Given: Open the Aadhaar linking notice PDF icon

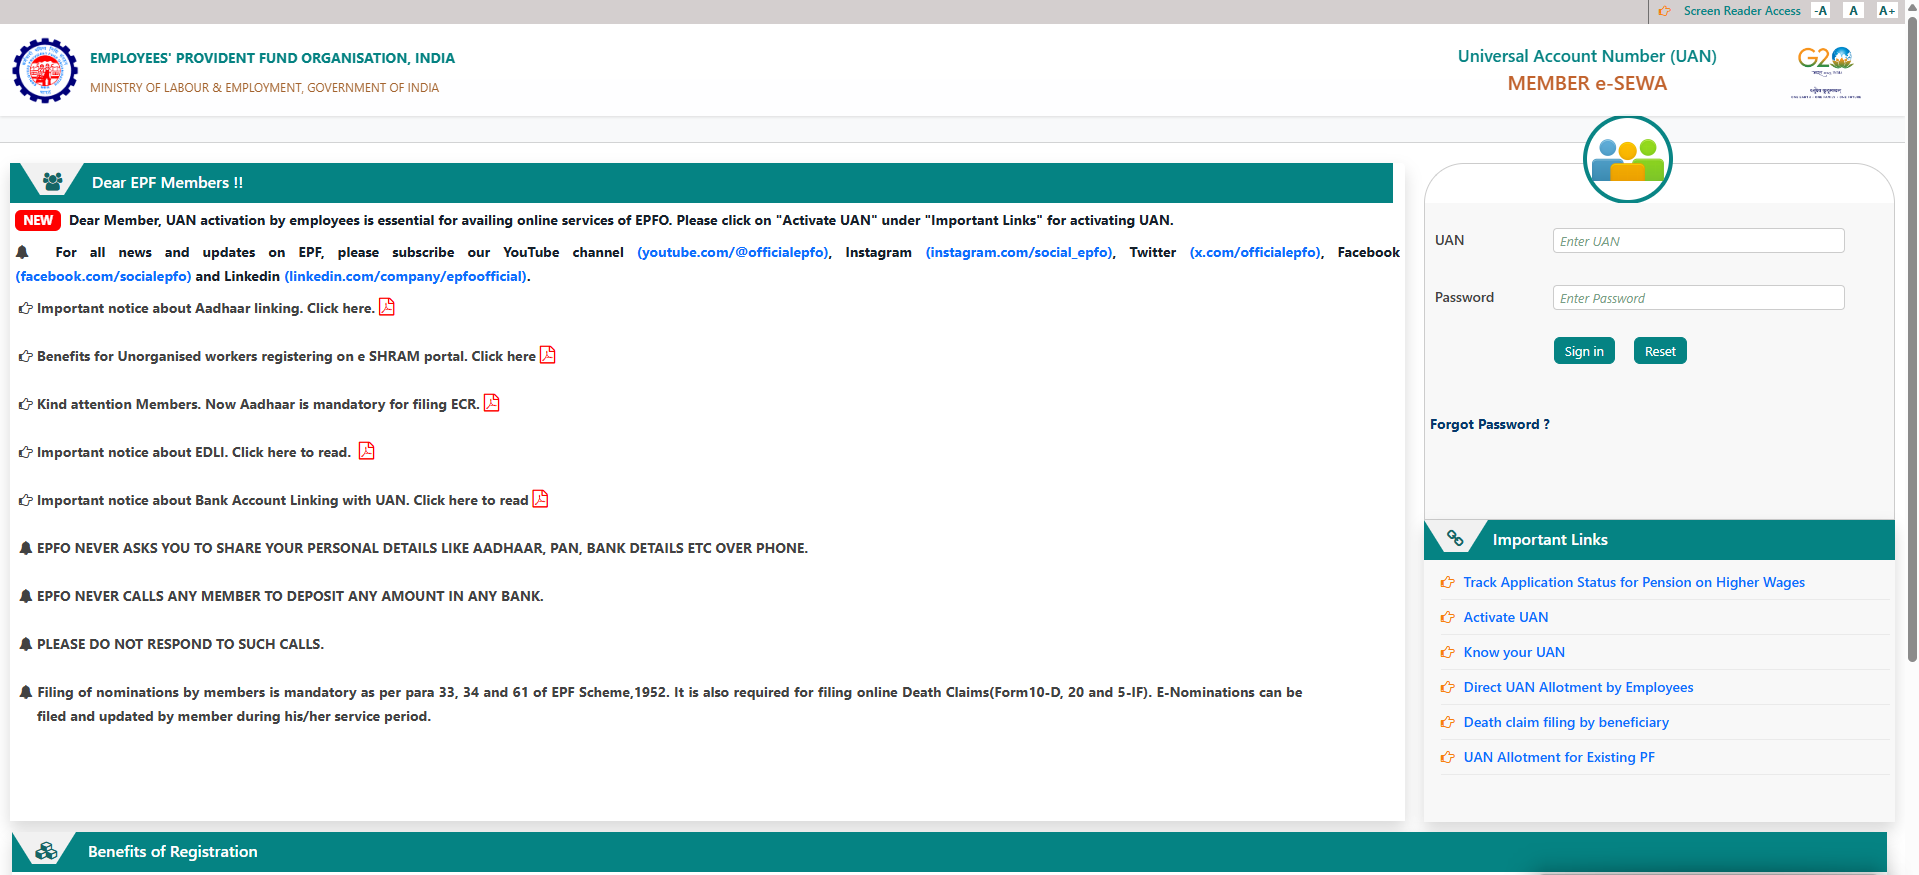Looking at the screenshot, I should 387,307.
